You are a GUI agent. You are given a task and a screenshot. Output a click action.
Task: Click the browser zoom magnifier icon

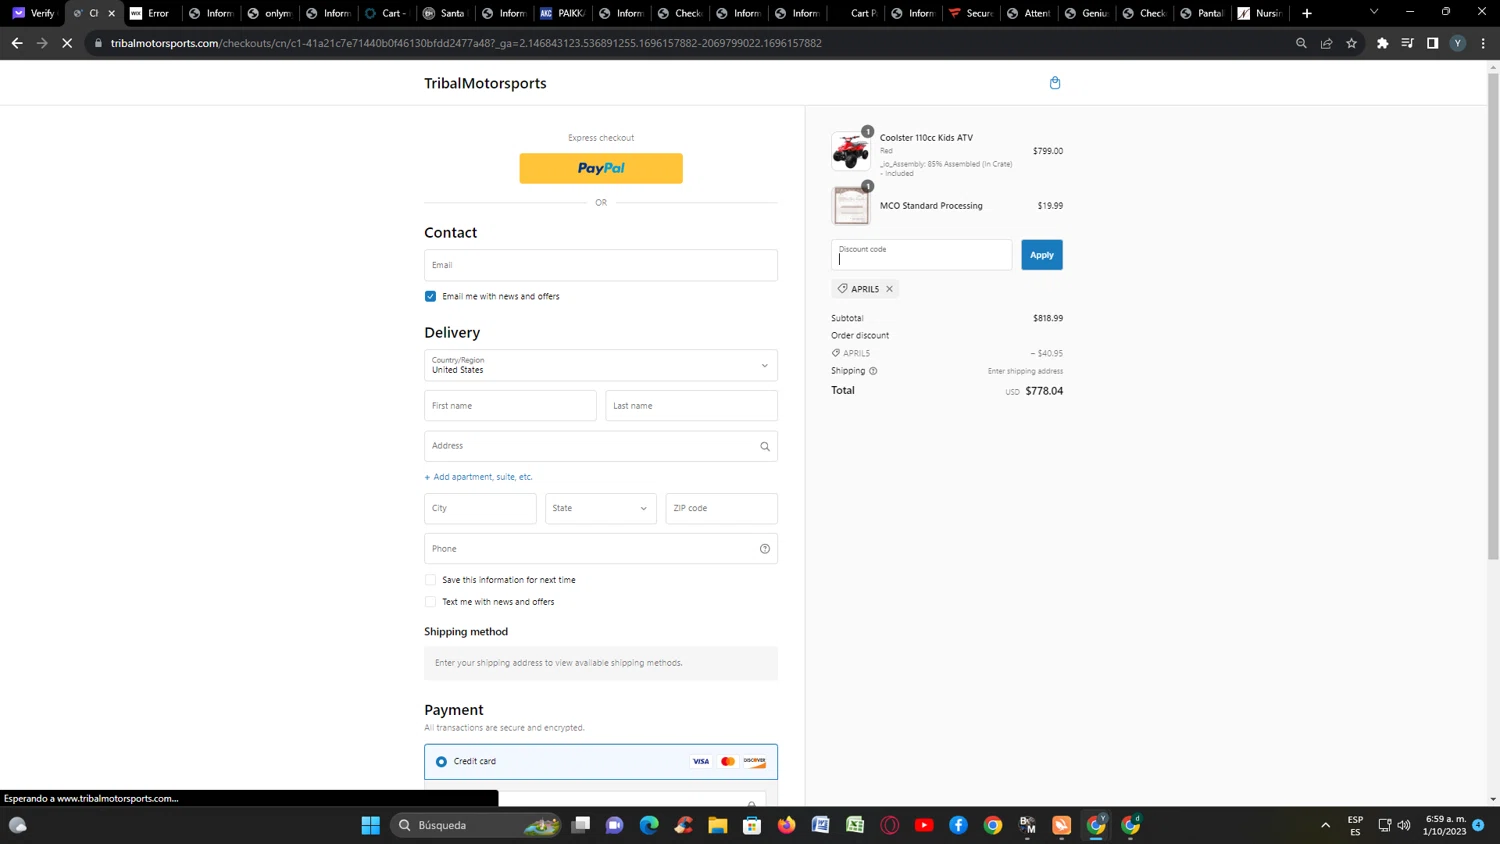[1301, 43]
